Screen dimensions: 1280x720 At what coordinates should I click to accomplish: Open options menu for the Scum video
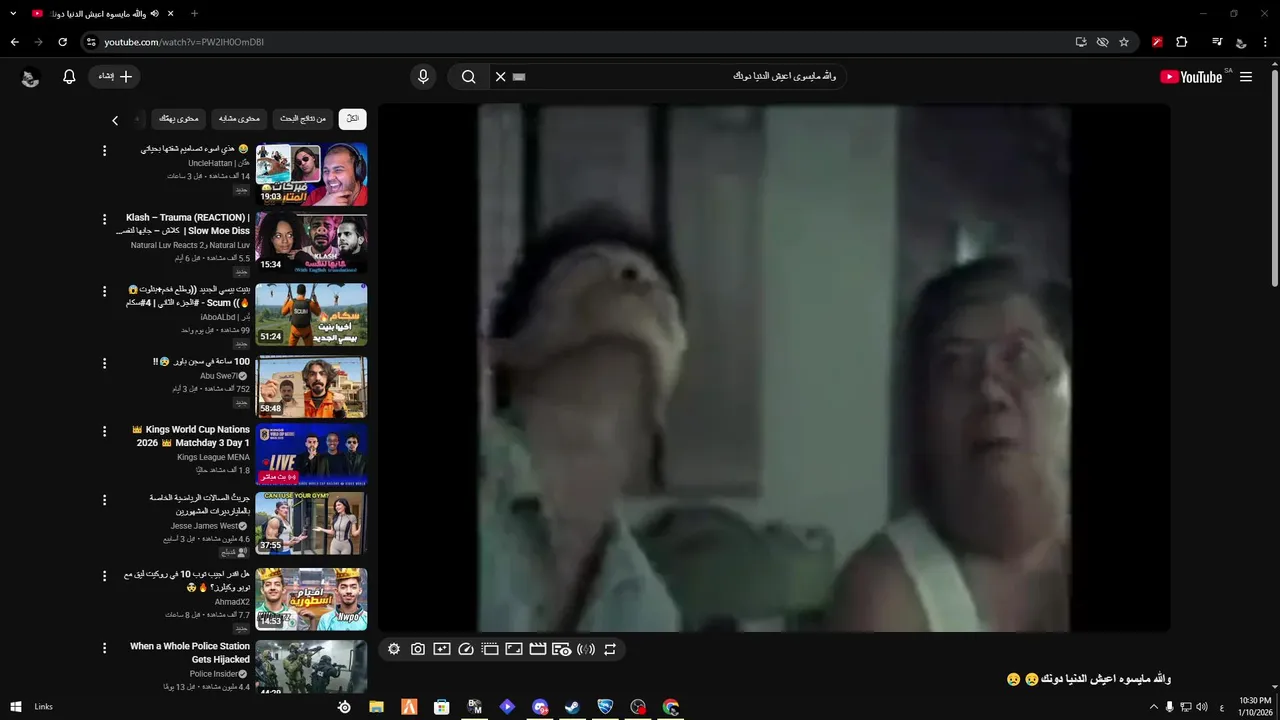(x=104, y=291)
